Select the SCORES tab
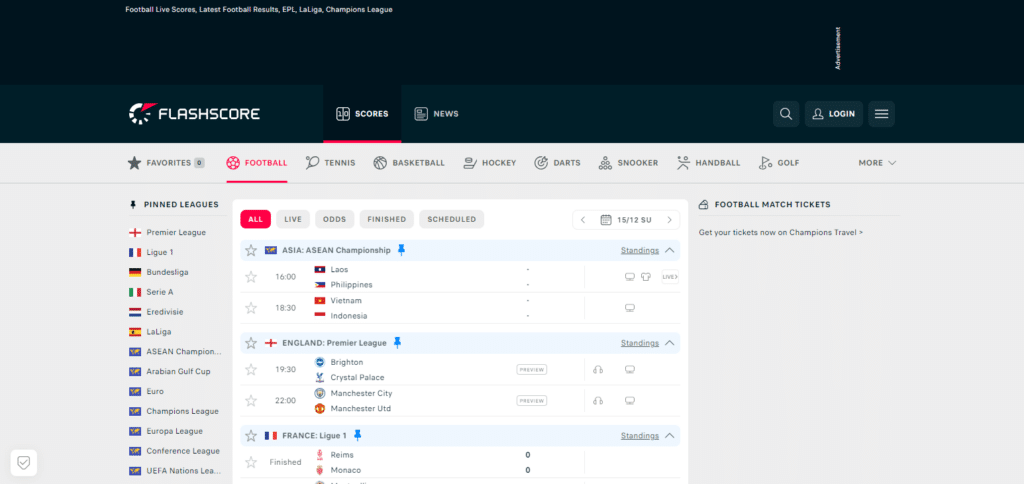 click(x=362, y=114)
